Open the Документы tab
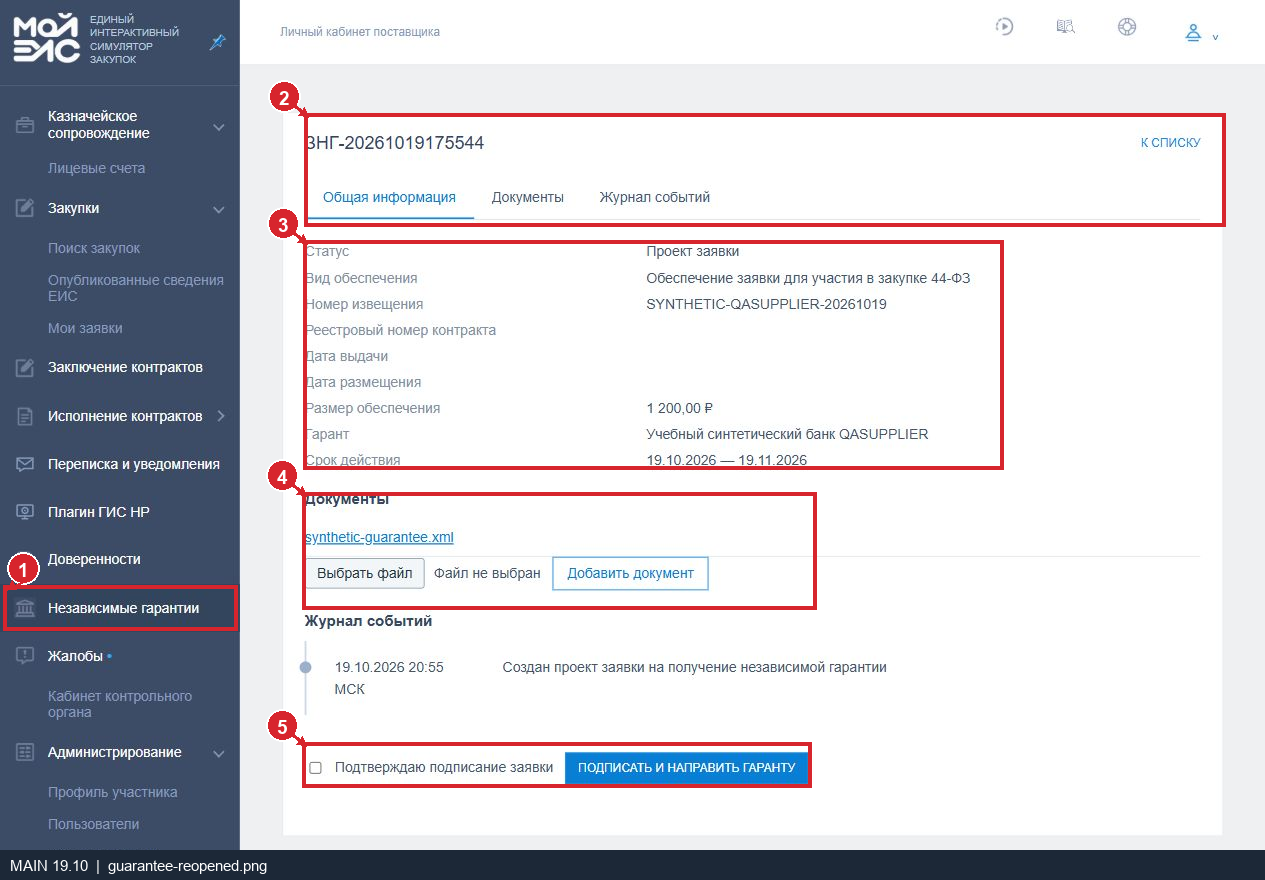This screenshot has height=880, width=1265. [528, 197]
